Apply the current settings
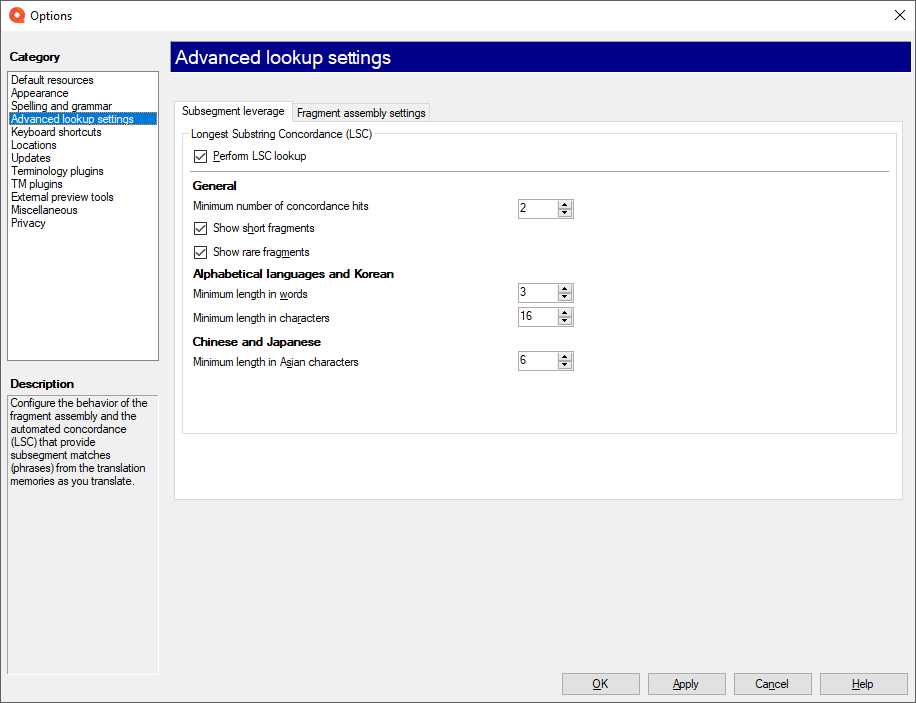 (x=686, y=684)
